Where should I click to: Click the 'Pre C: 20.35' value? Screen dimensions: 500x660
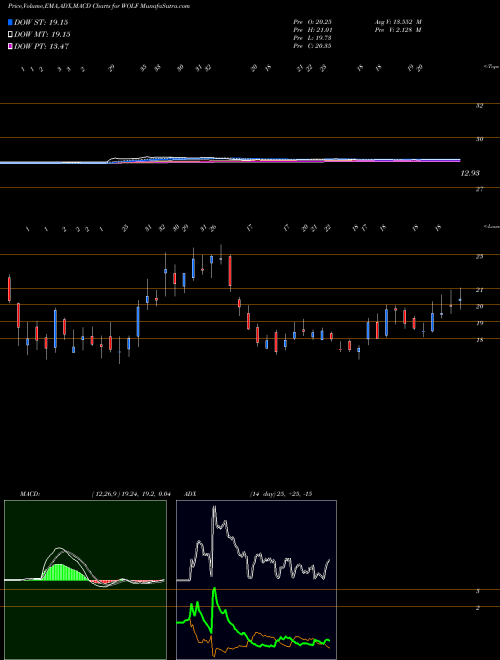point(312,46)
